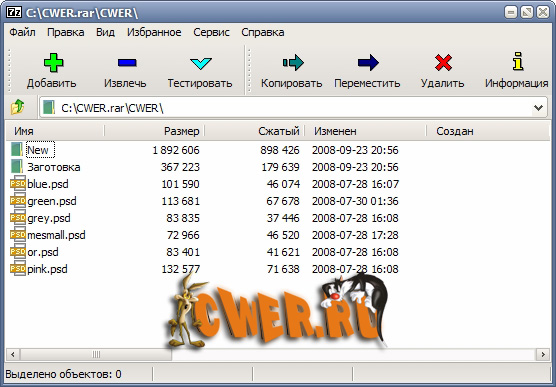Click the PSD icon of mesmall.psd
Image resolution: width=556 pixels, height=387 pixels.
(x=18, y=235)
